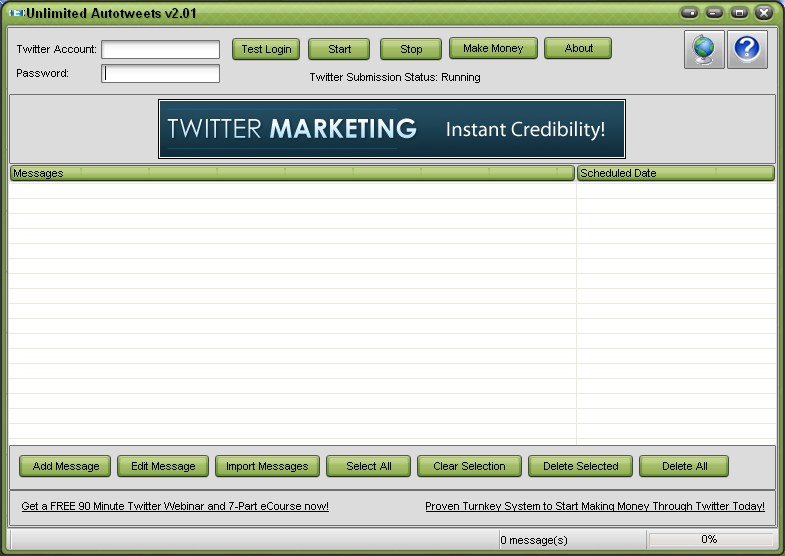
Task: Delete selected messages
Action: [580, 466]
